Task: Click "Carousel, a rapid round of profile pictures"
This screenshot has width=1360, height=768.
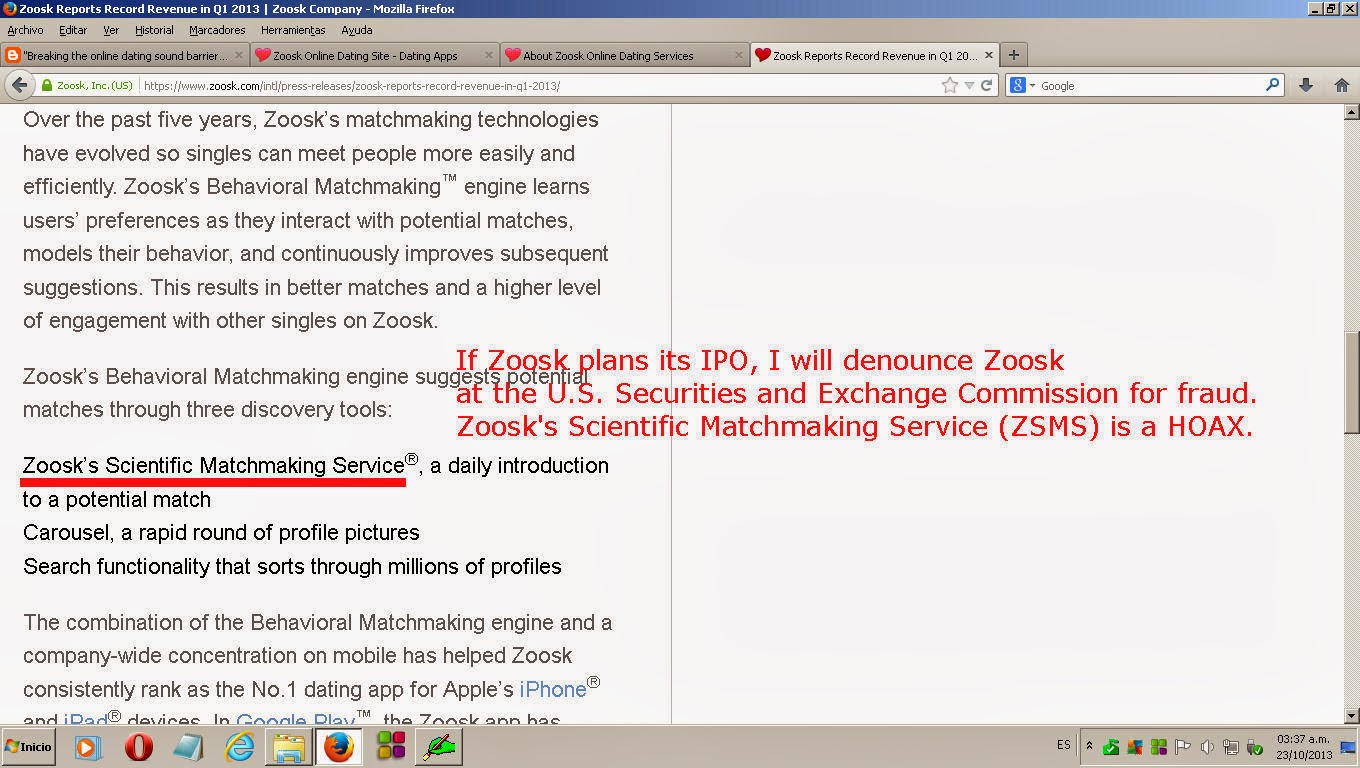Action: click(x=221, y=533)
